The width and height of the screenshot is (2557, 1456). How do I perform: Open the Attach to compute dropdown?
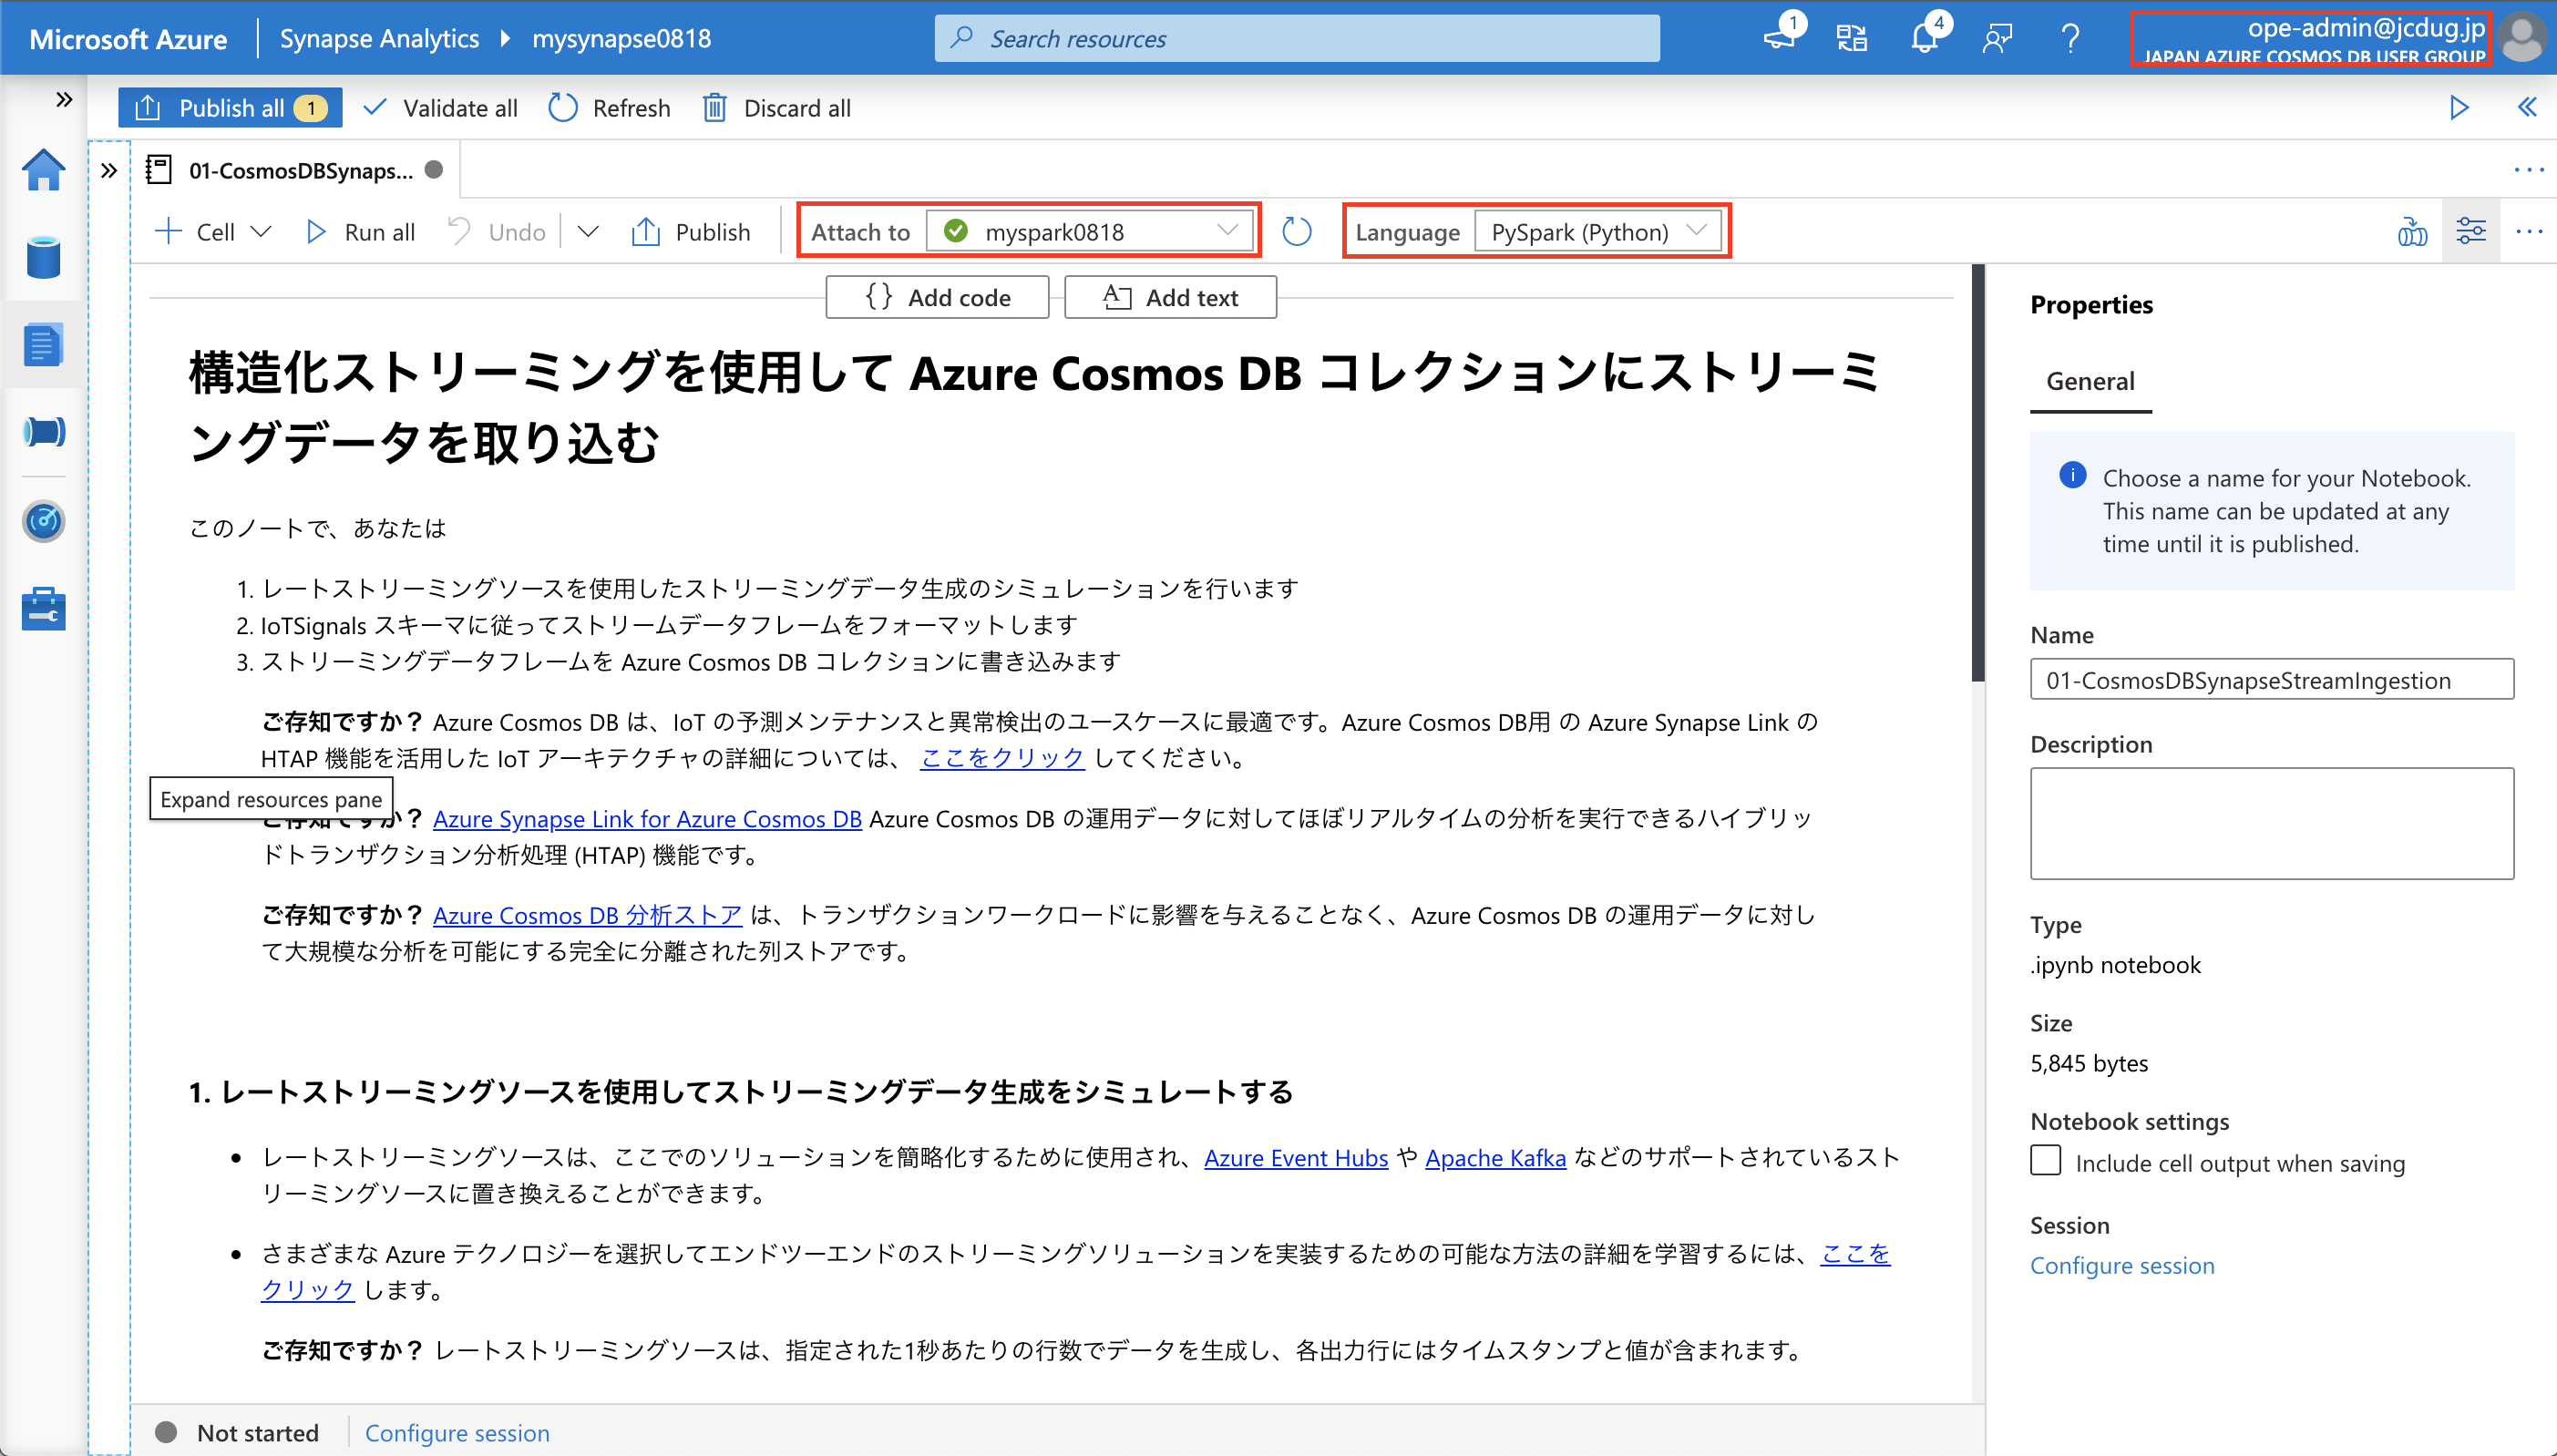[x=1090, y=231]
